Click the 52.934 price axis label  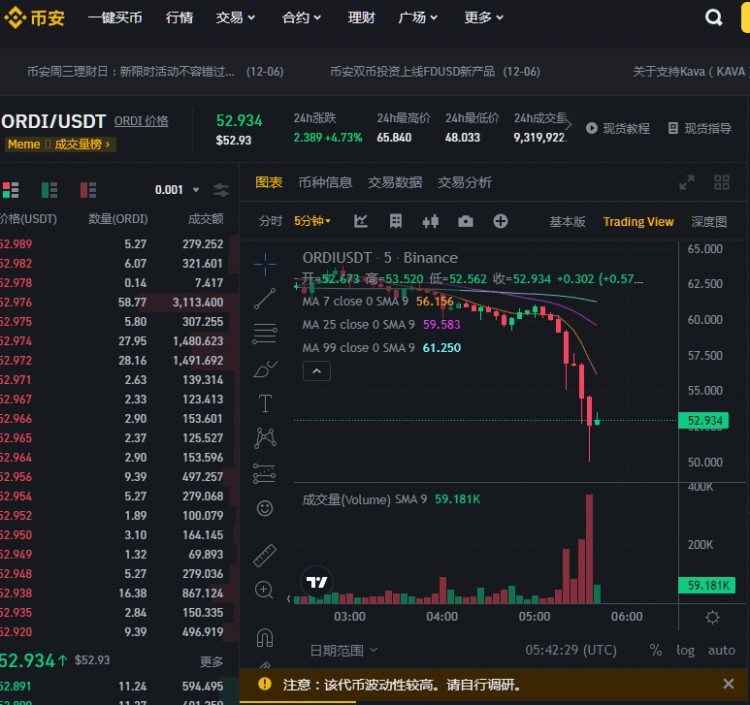point(703,420)
